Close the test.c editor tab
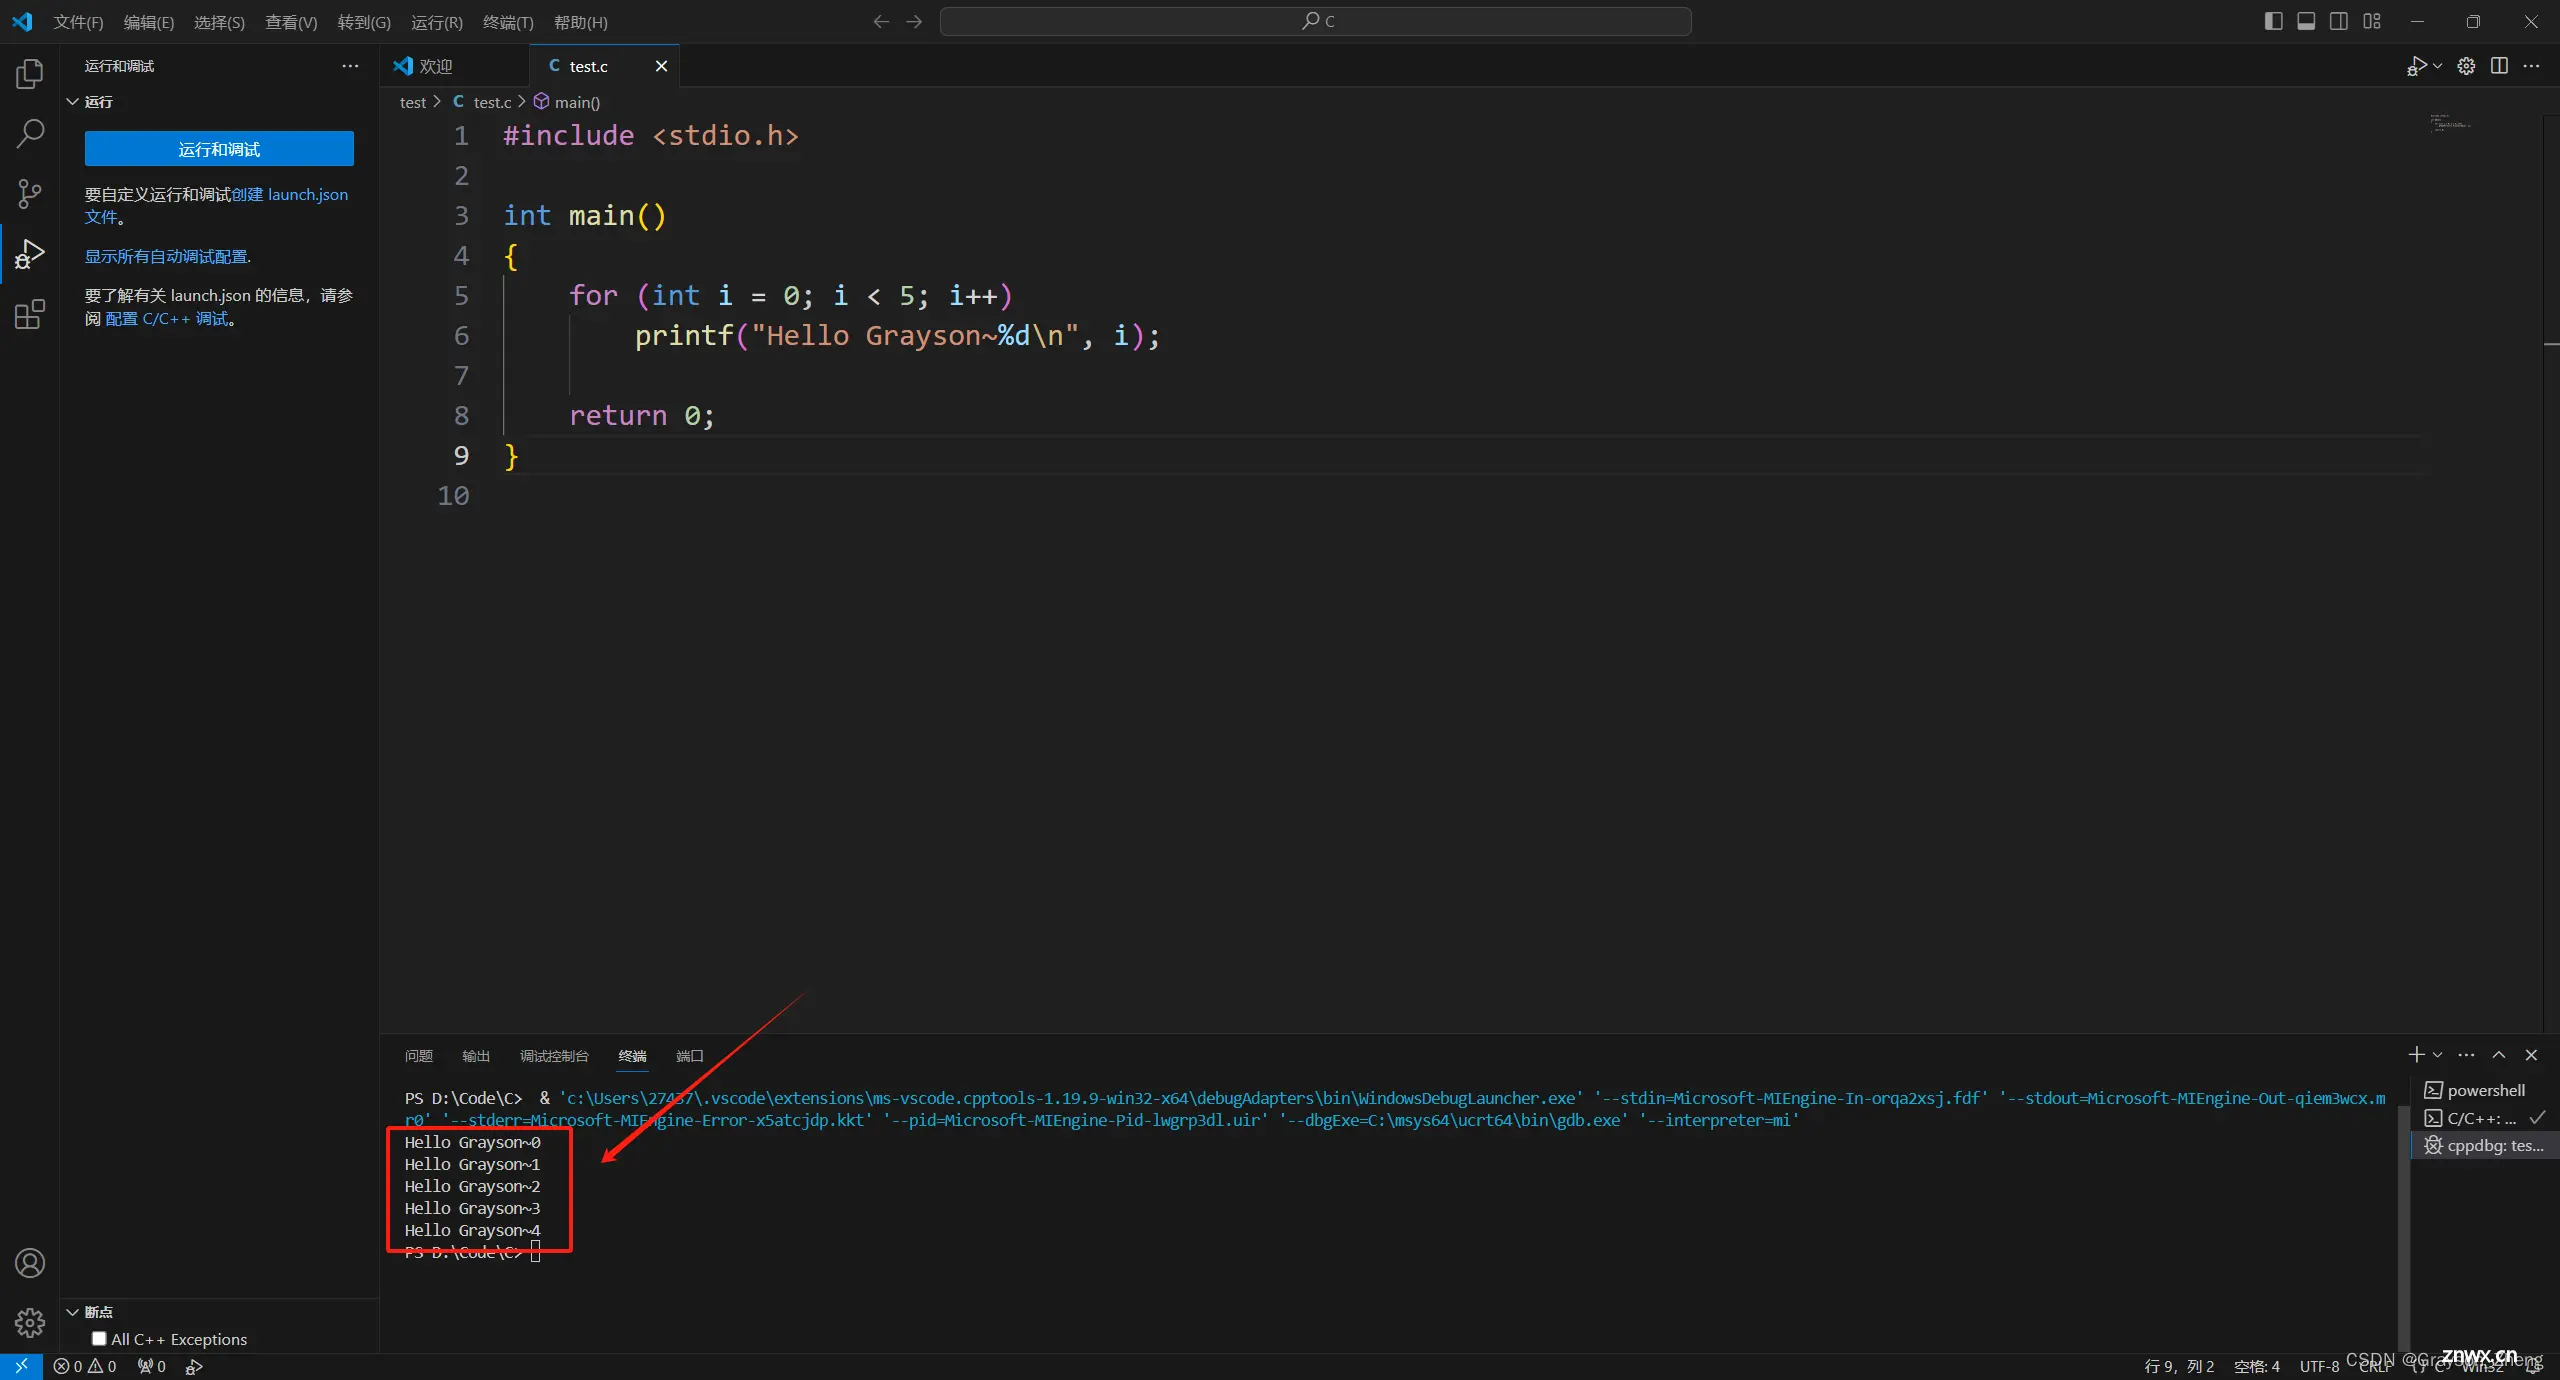 [661, 66]
